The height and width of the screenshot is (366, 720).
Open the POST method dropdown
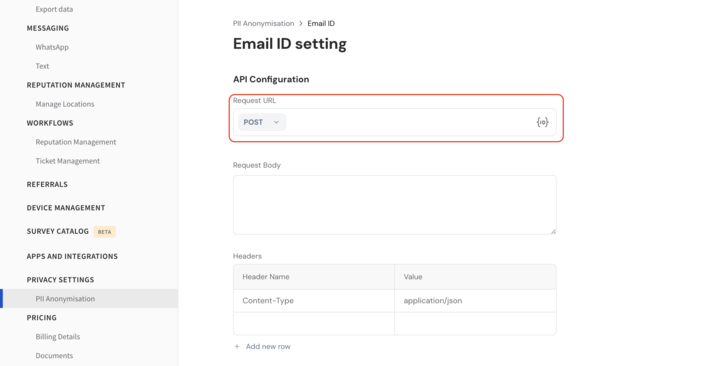point(262,122)
